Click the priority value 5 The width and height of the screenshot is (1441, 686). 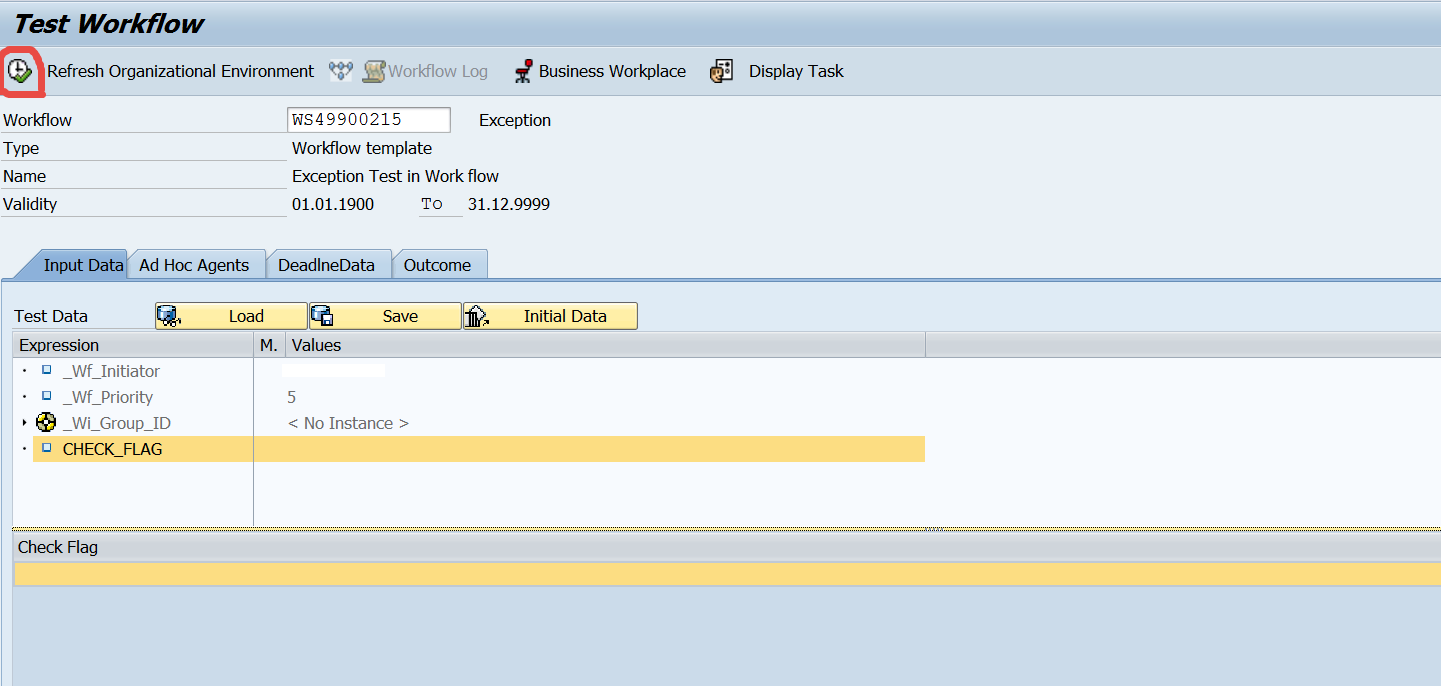[x=292, y=397]
